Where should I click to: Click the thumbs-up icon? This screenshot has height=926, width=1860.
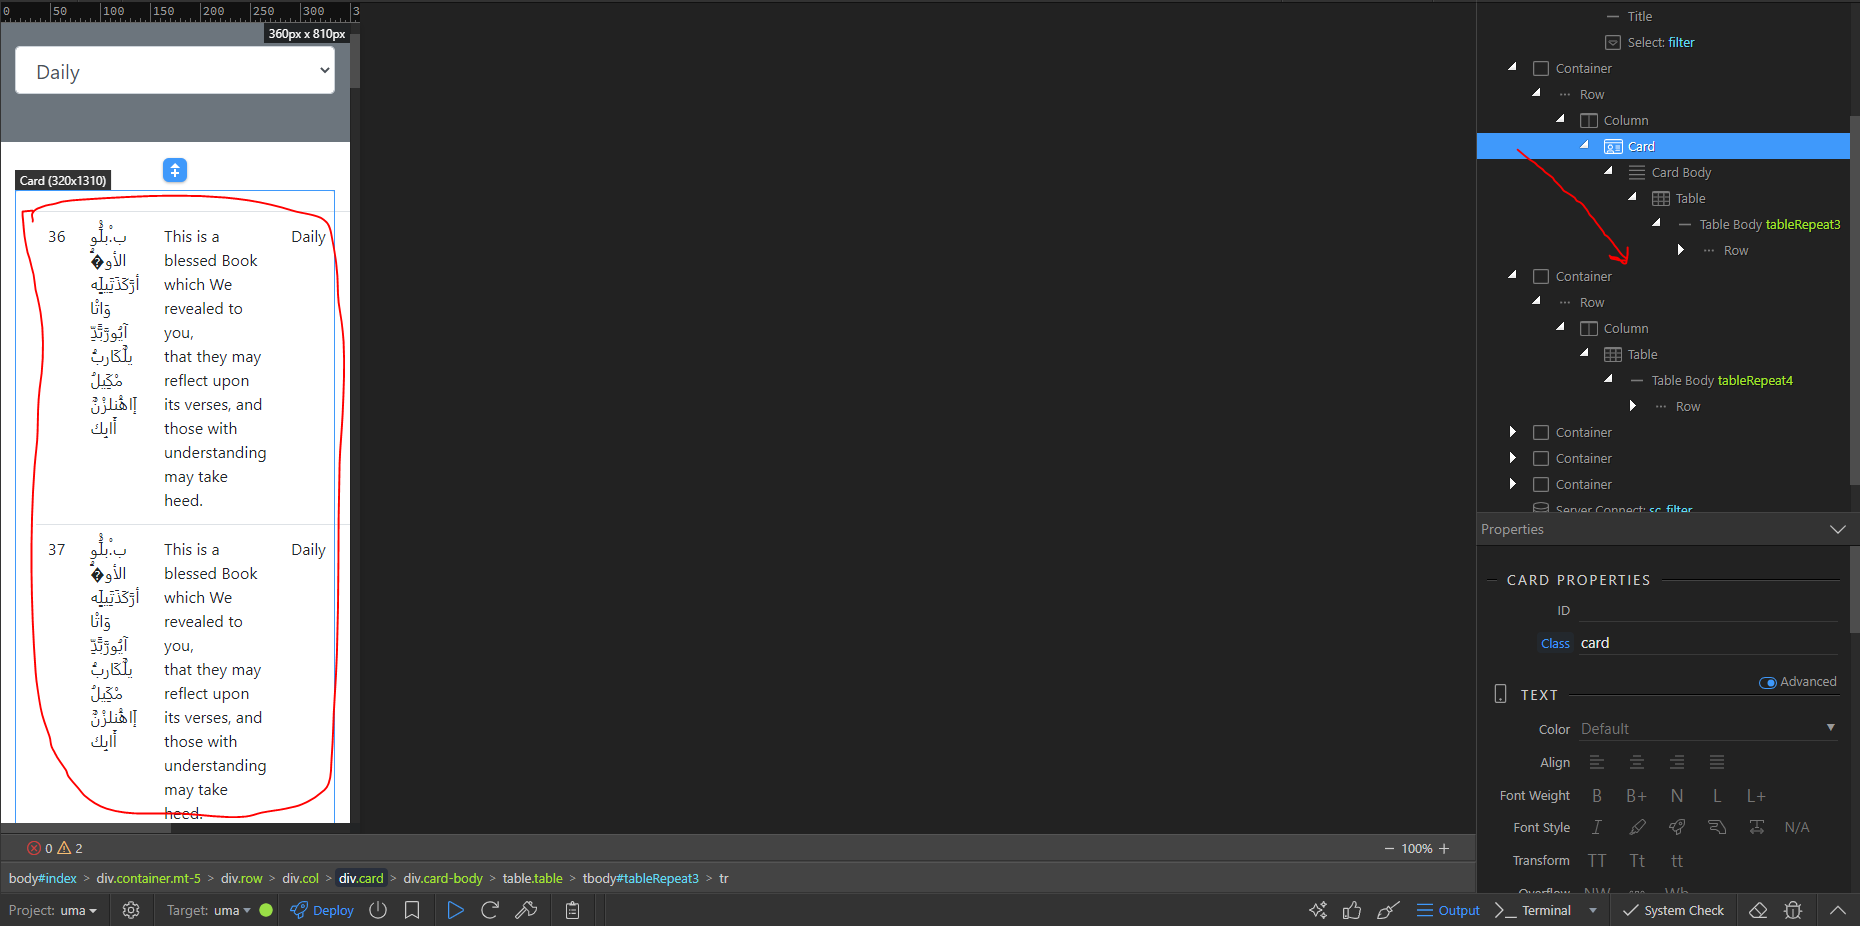1352,910
